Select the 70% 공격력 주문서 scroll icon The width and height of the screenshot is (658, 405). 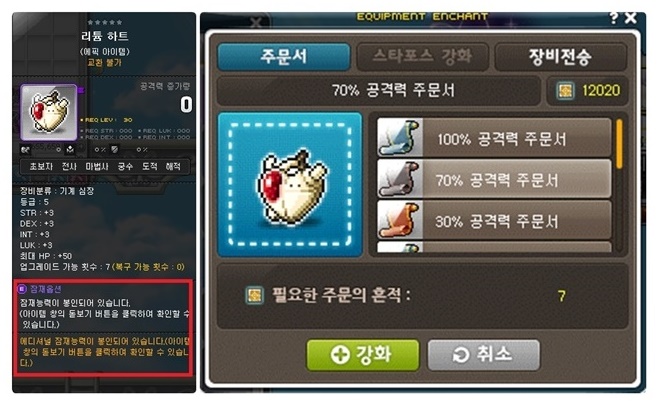click(400, 179)
